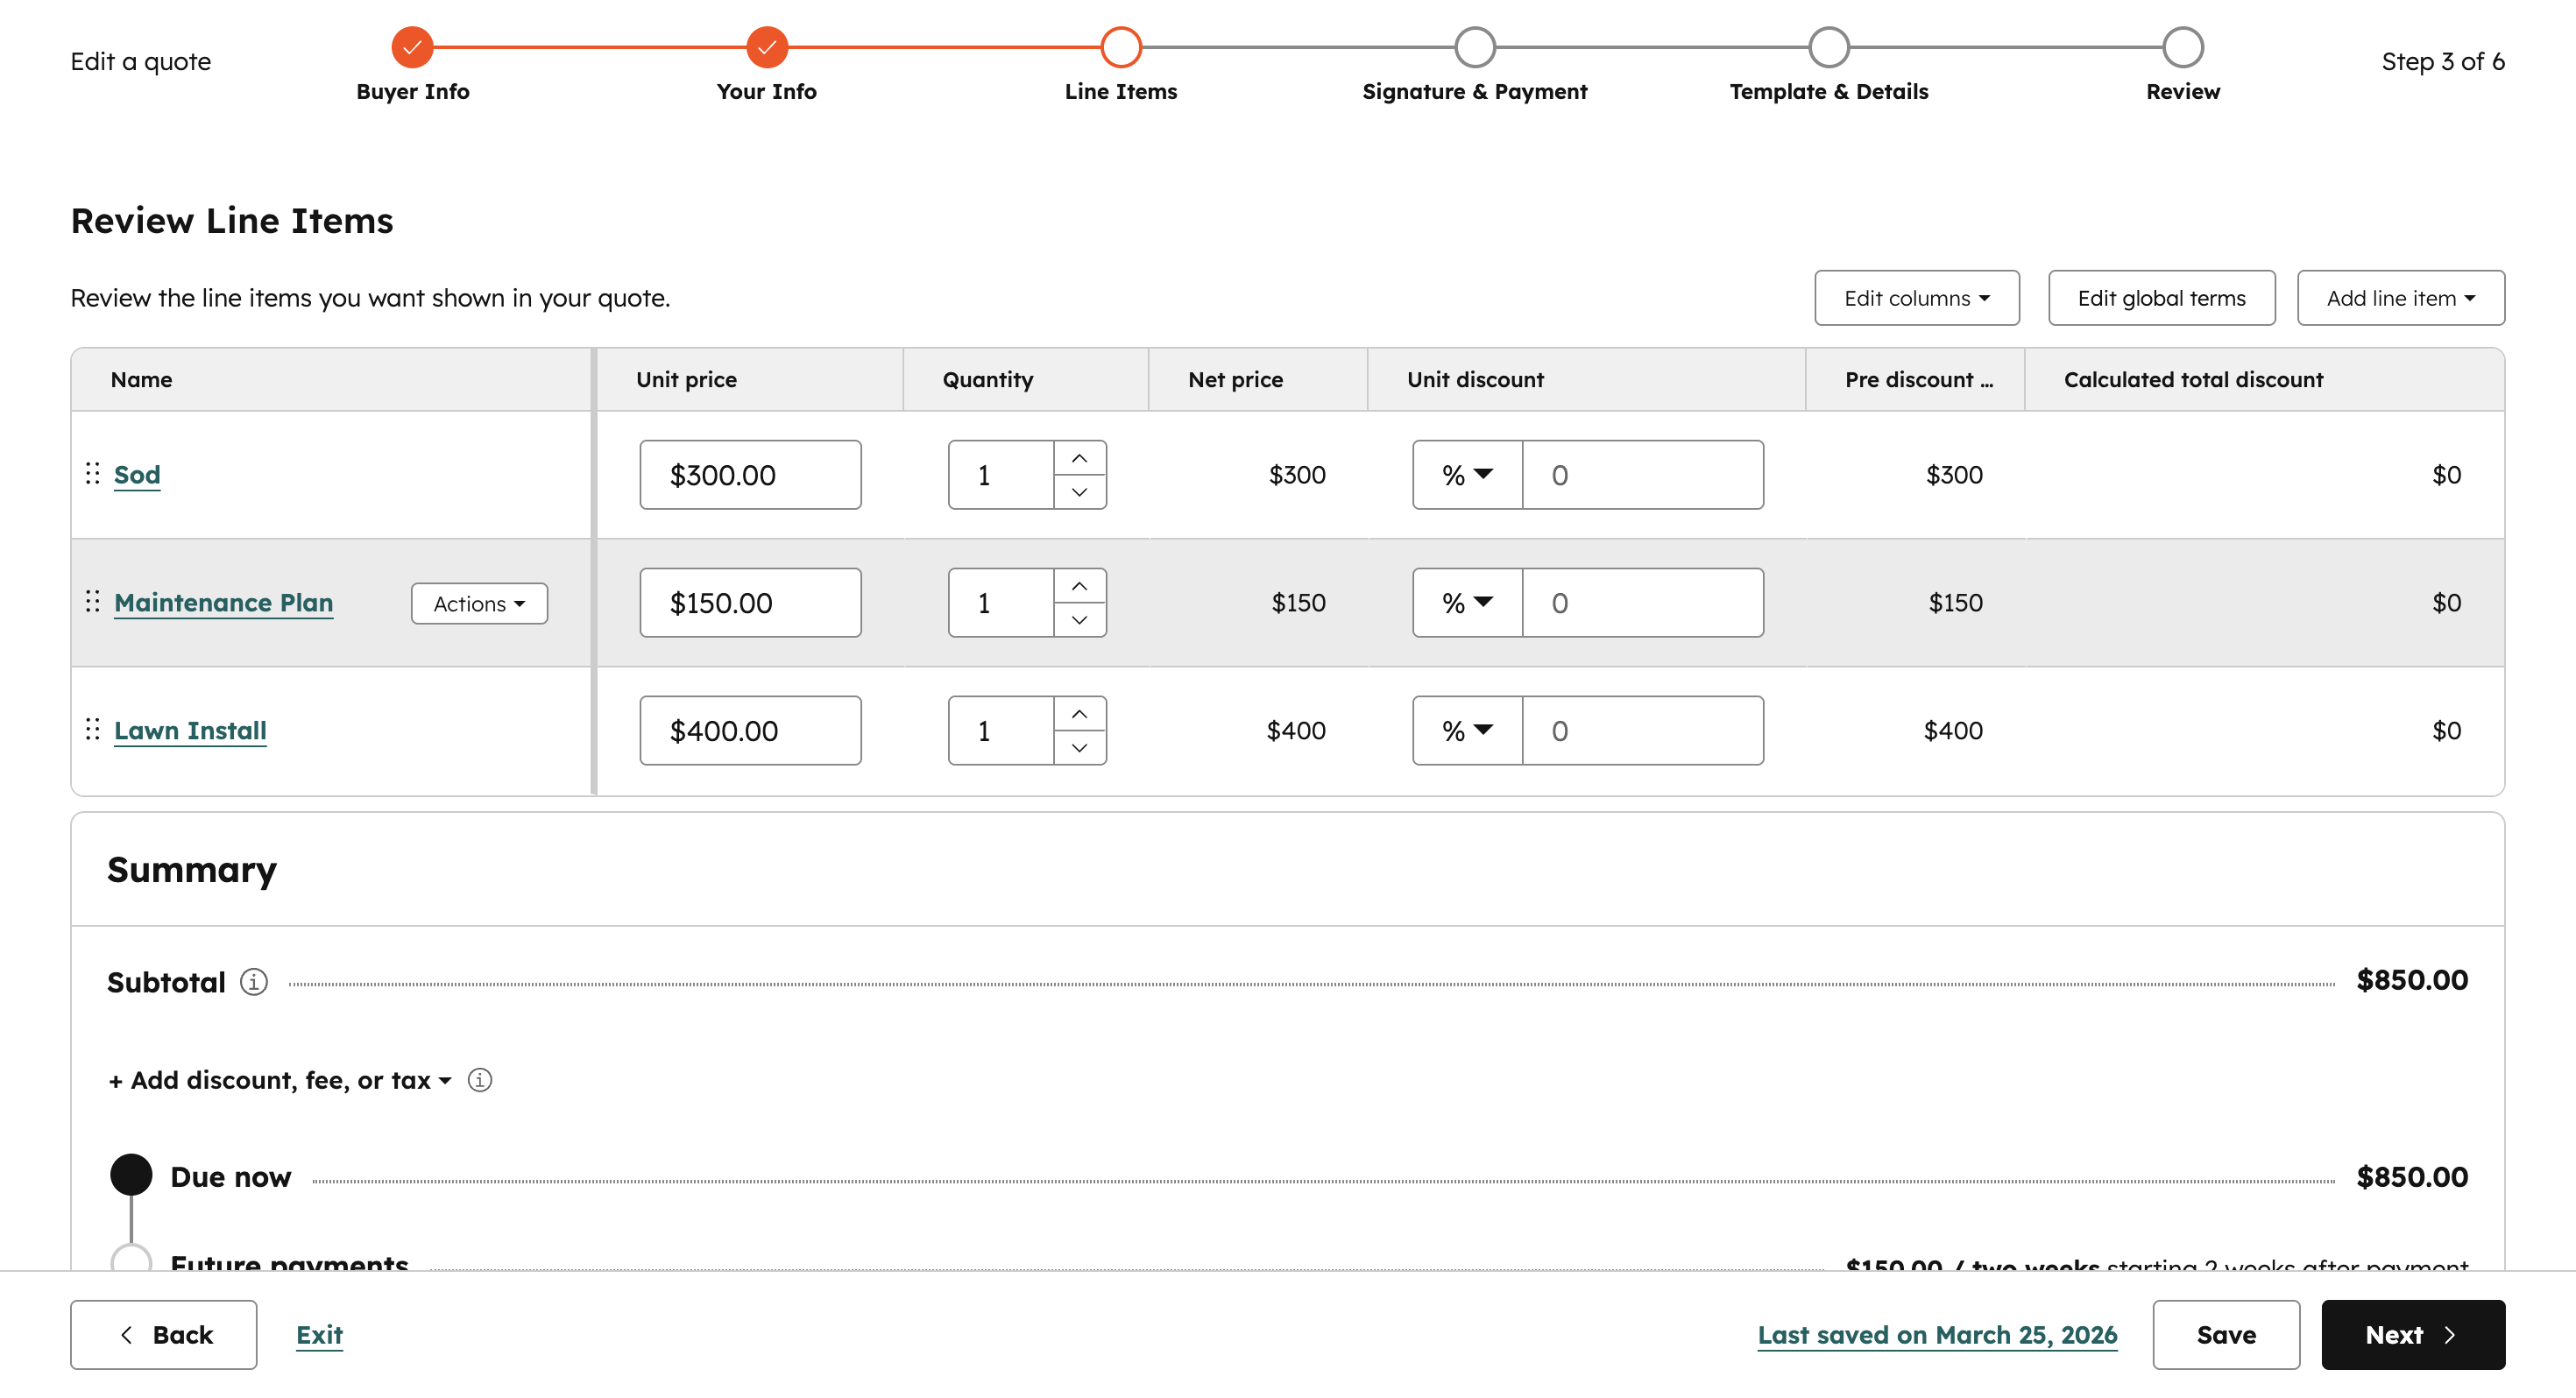This screenshot has height=1398, width=2576.
Task: Open Actions menu for Maintenance Plan
Action: [479, 604]
